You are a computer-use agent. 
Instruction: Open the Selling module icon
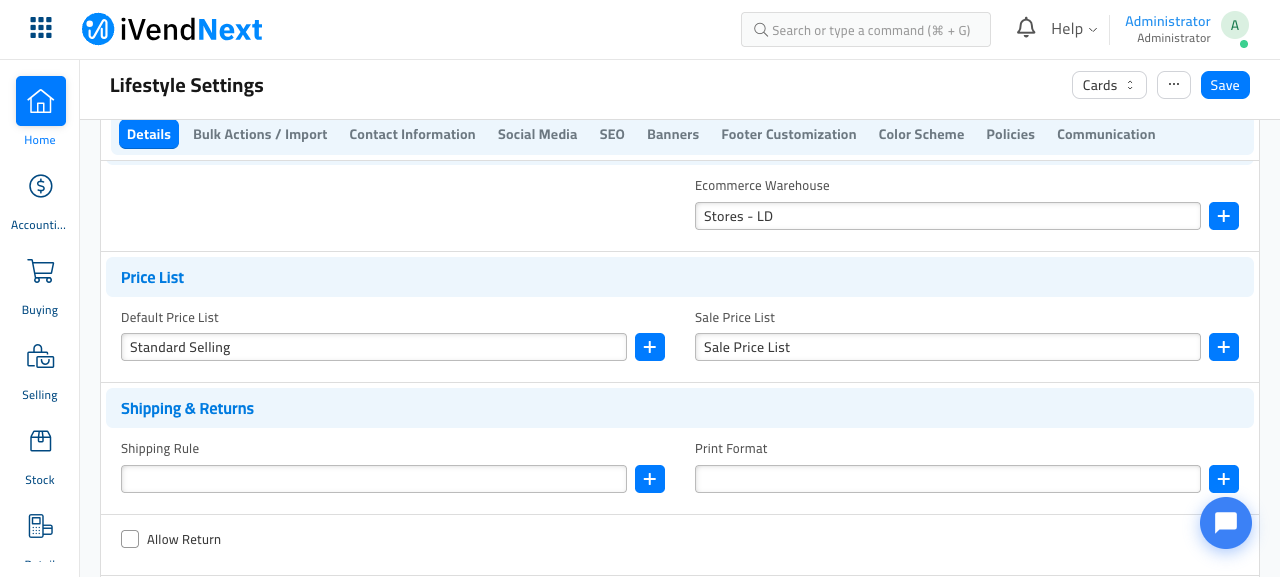[x=40, y=356]
